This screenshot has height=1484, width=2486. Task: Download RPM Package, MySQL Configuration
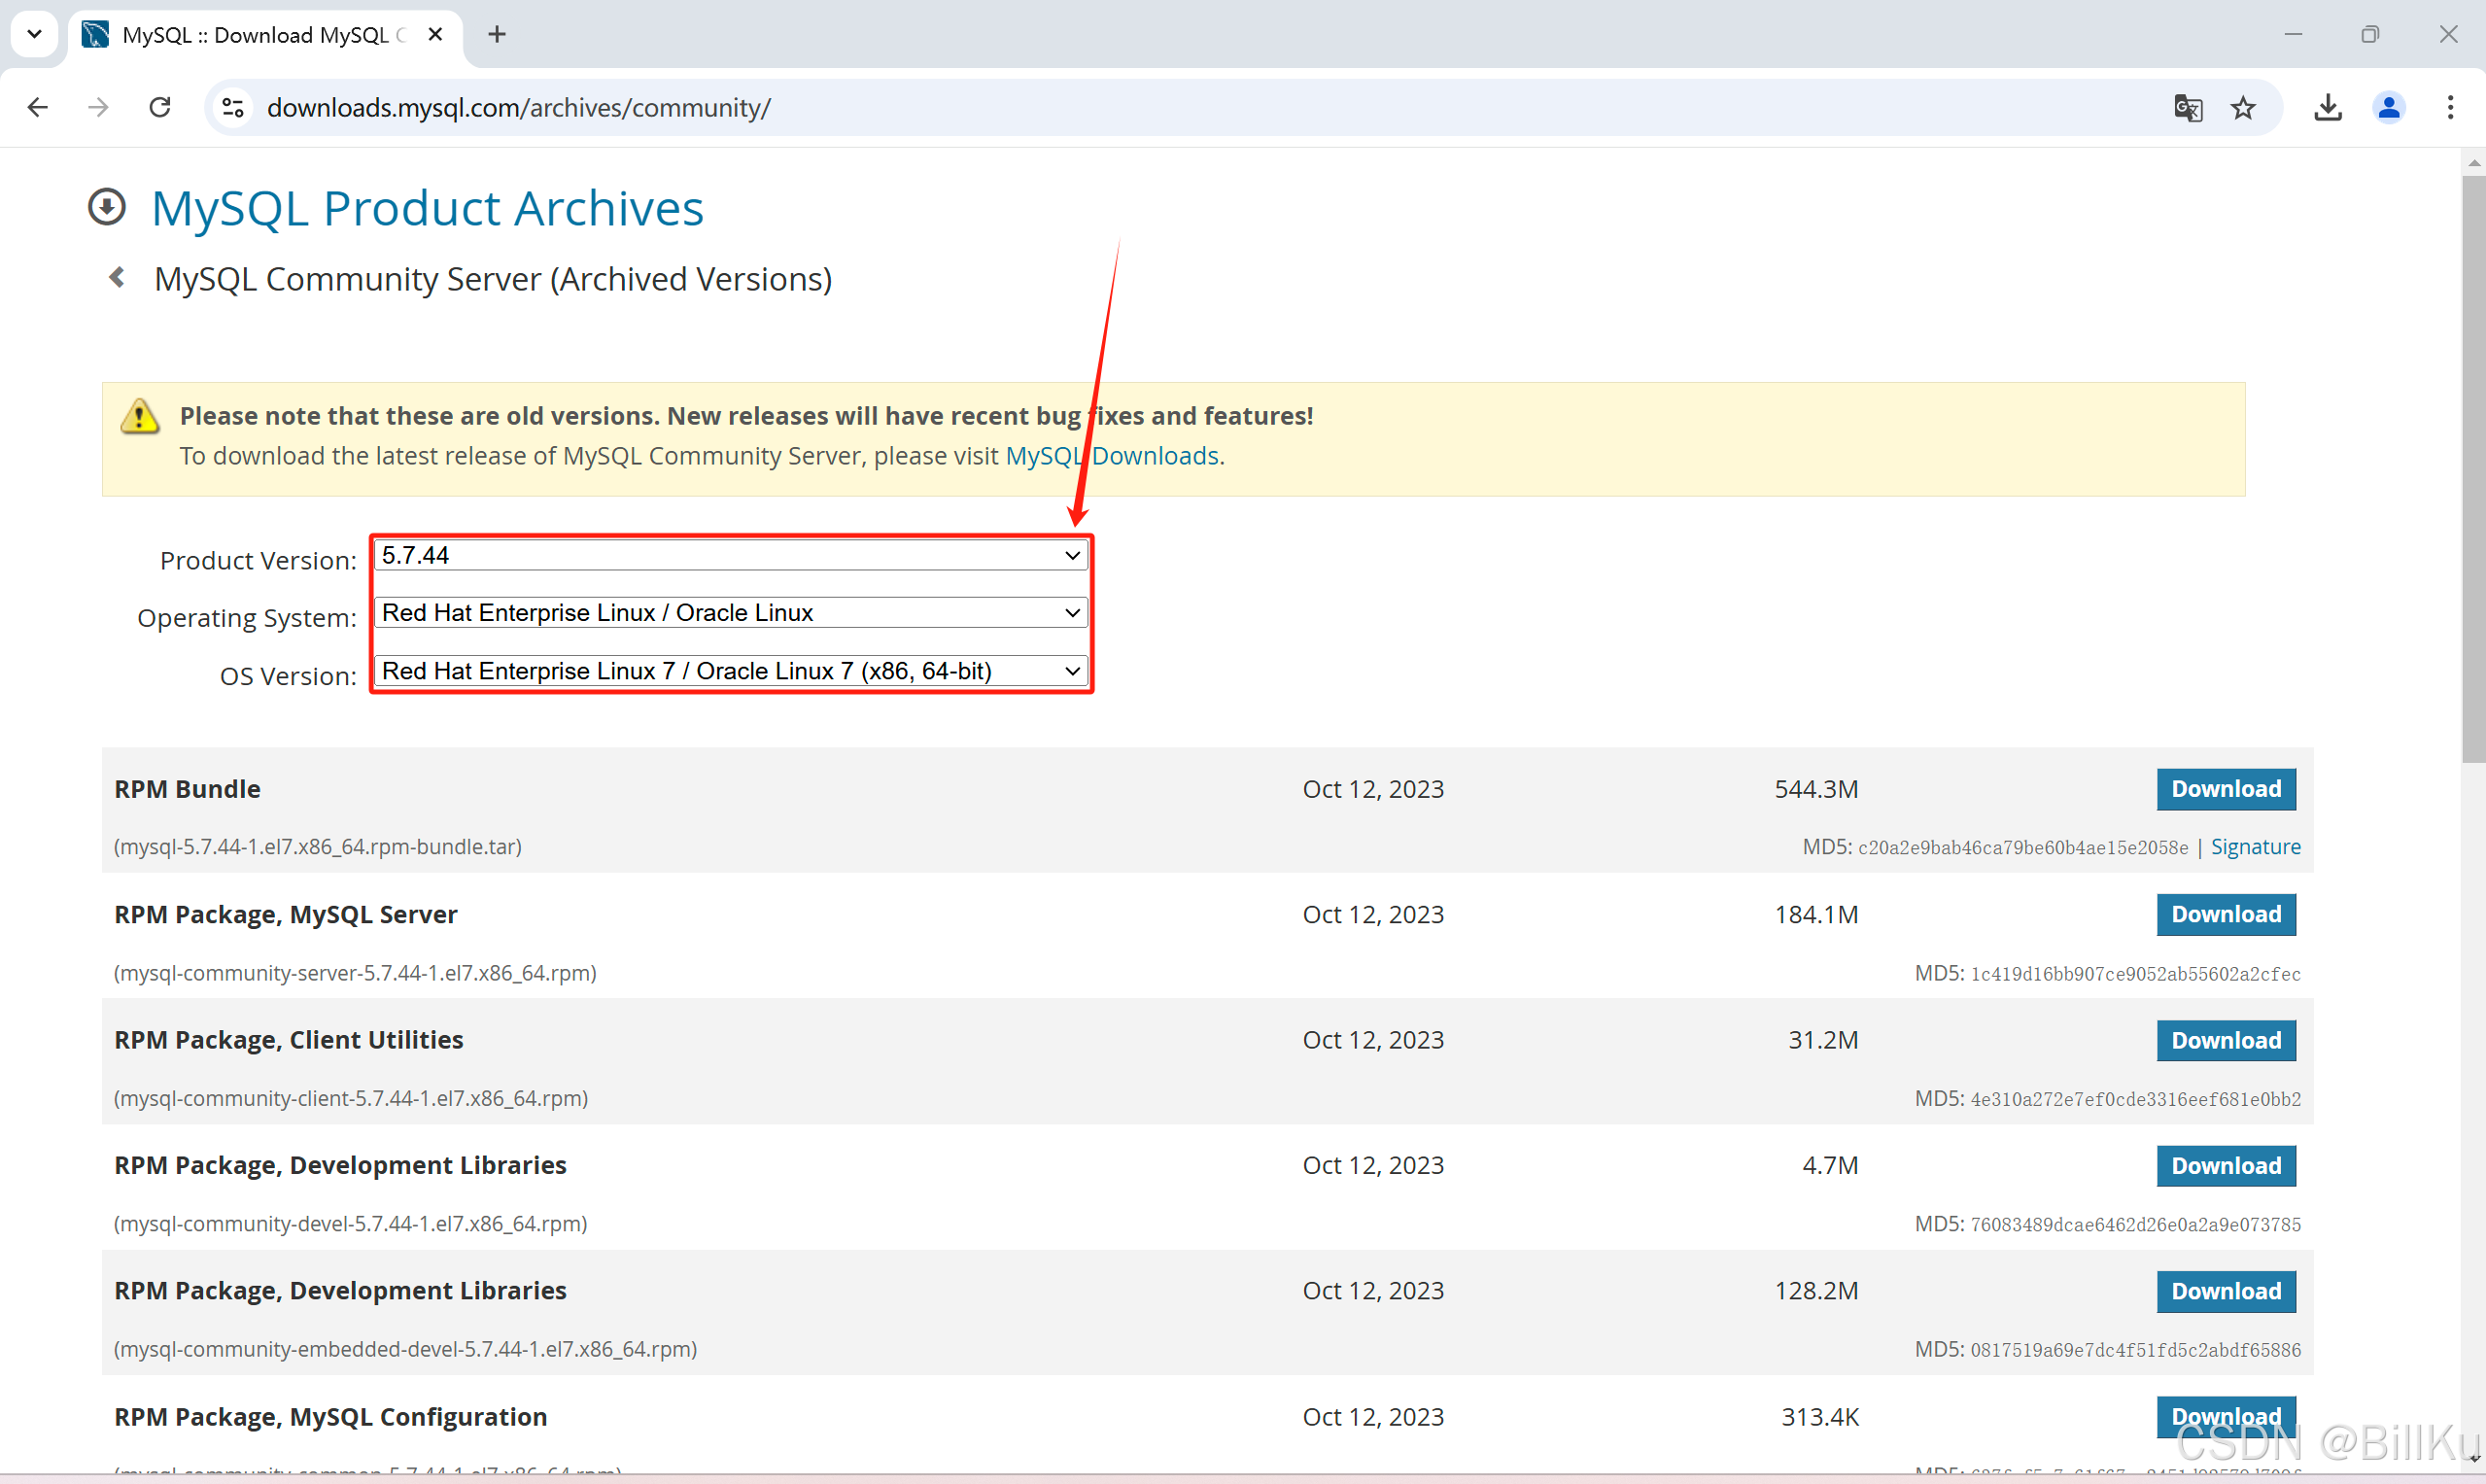coord(2226,1417)
